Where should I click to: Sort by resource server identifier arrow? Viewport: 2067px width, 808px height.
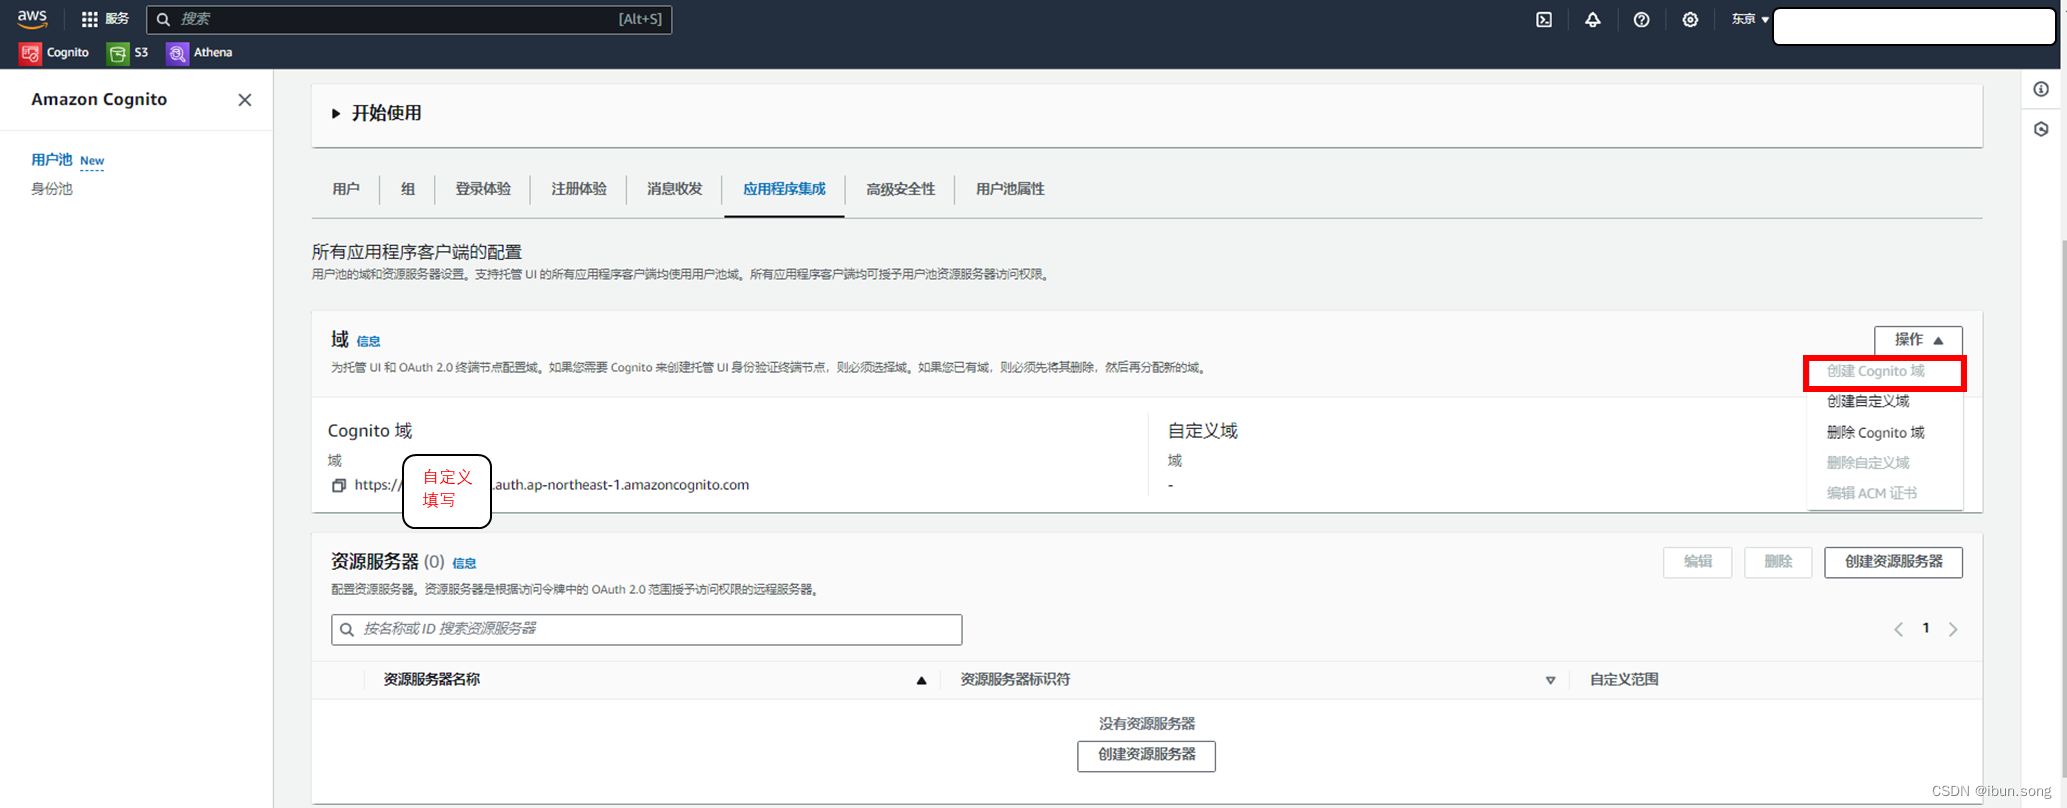point(1550,680)
